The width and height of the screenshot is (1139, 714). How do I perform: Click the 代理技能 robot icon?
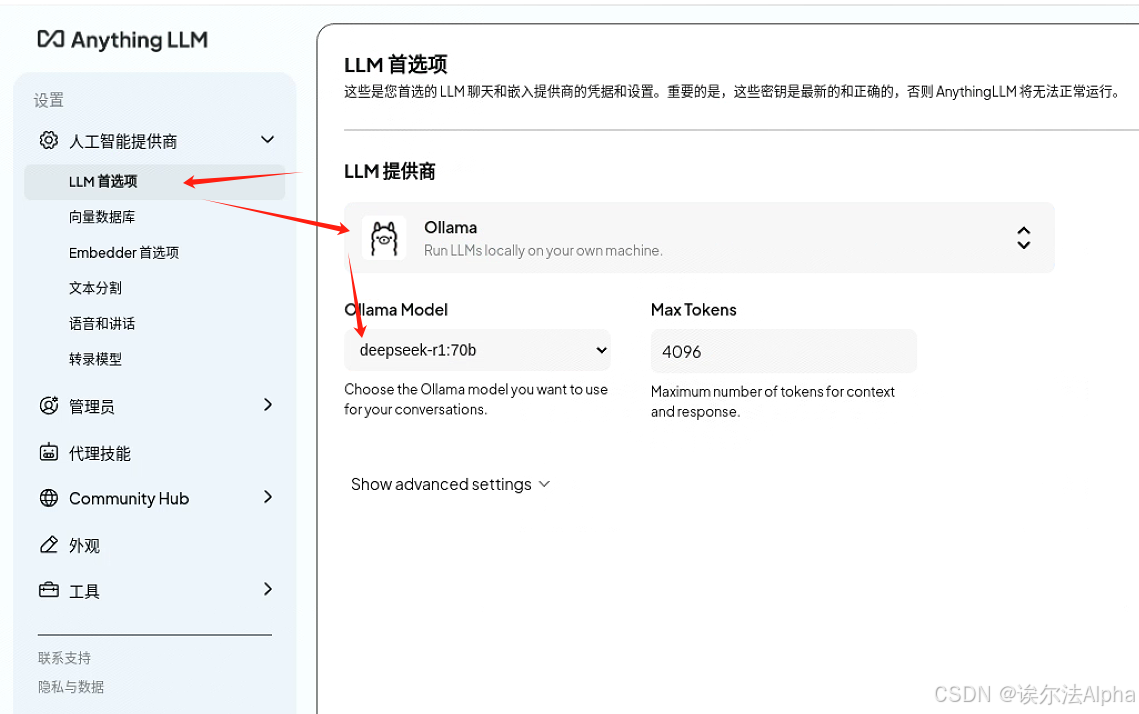49,453
